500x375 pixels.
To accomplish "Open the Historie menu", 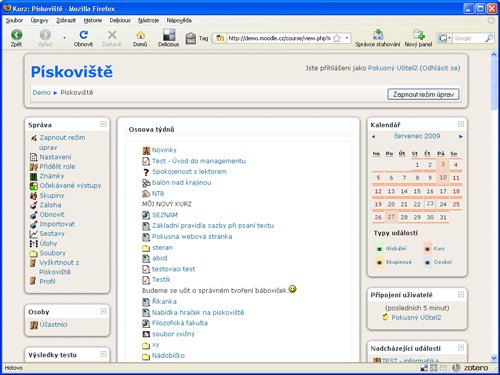I will (93, 20).
